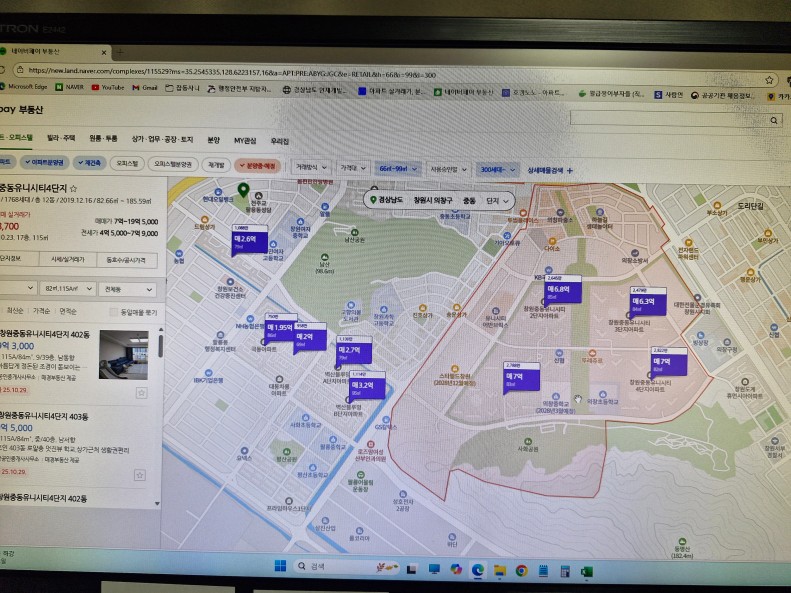Click the browser address bar URL
The image size is (791, 593).
[x=232, y=73]
